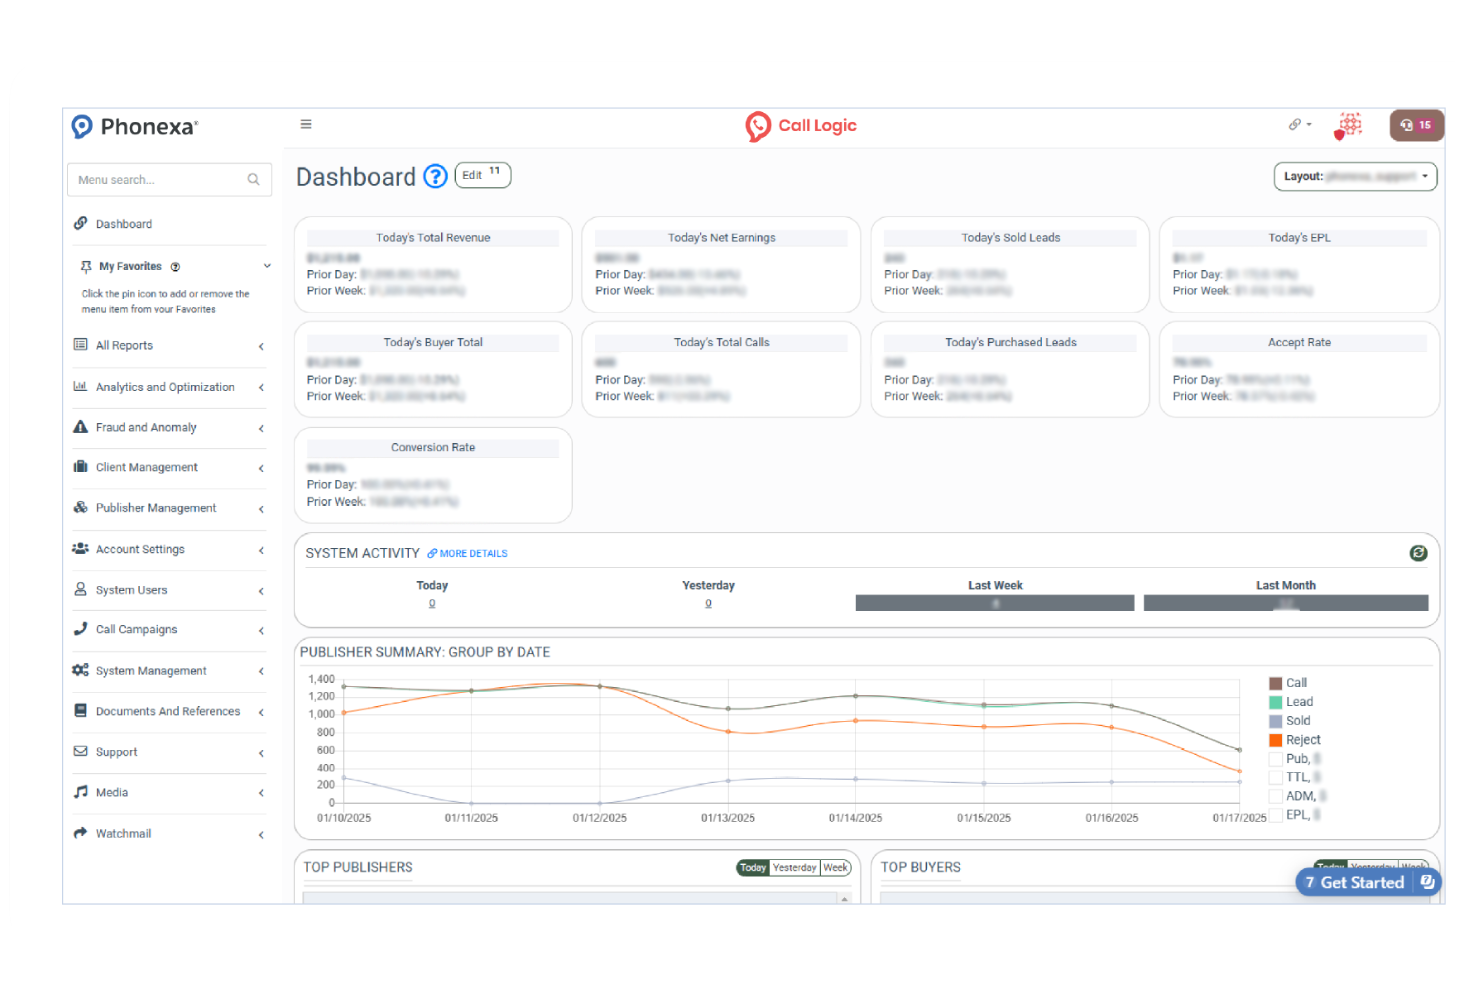The image size is (1480, 987).
Task: Open the More Details link
Action: tap(467, 554)
